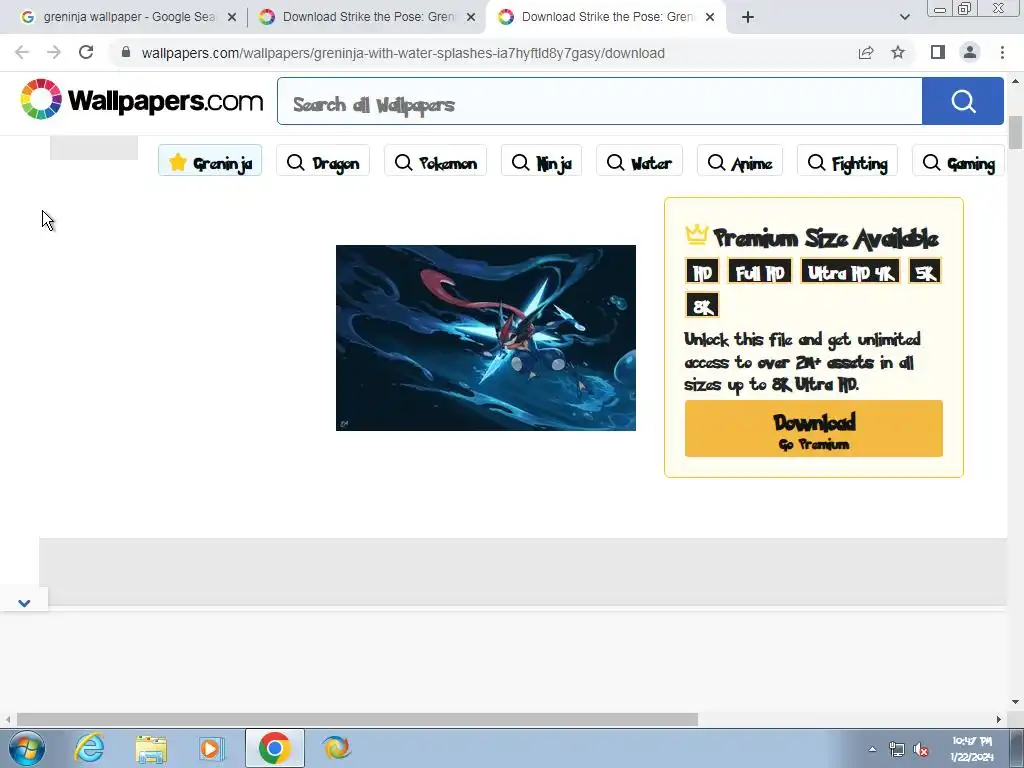The width and height of the screenshot is (1024, 768).
Task: Search the Ninja tag
Action: (x=541, y=161)
